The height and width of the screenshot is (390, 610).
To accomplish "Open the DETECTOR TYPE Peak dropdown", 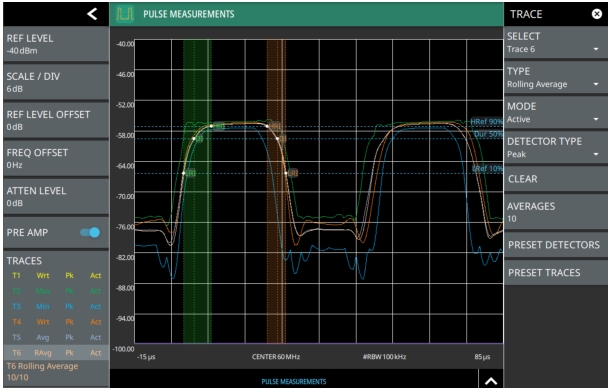I will coord(555,148).
